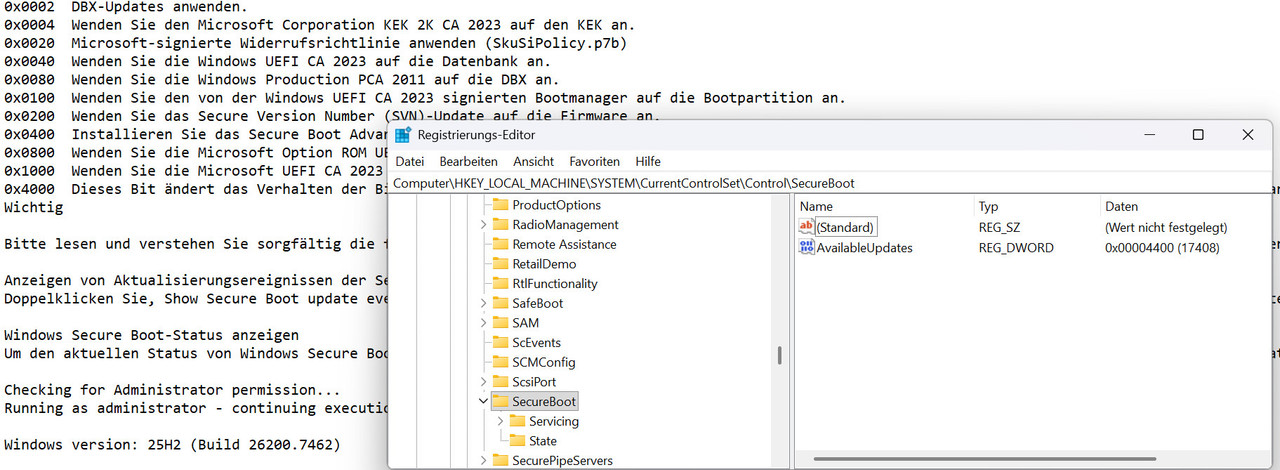
Task: Select the ProductOptions folder icon
Action: (501, 205)
